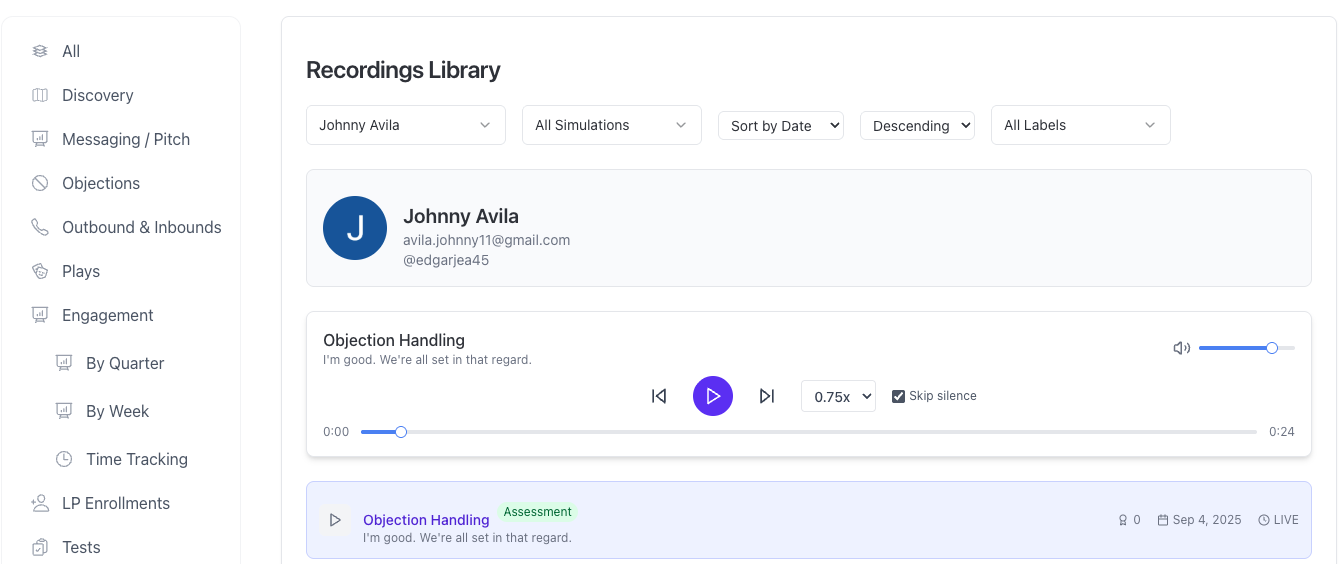Click the Plays theater mask icon

coord(40,271)
